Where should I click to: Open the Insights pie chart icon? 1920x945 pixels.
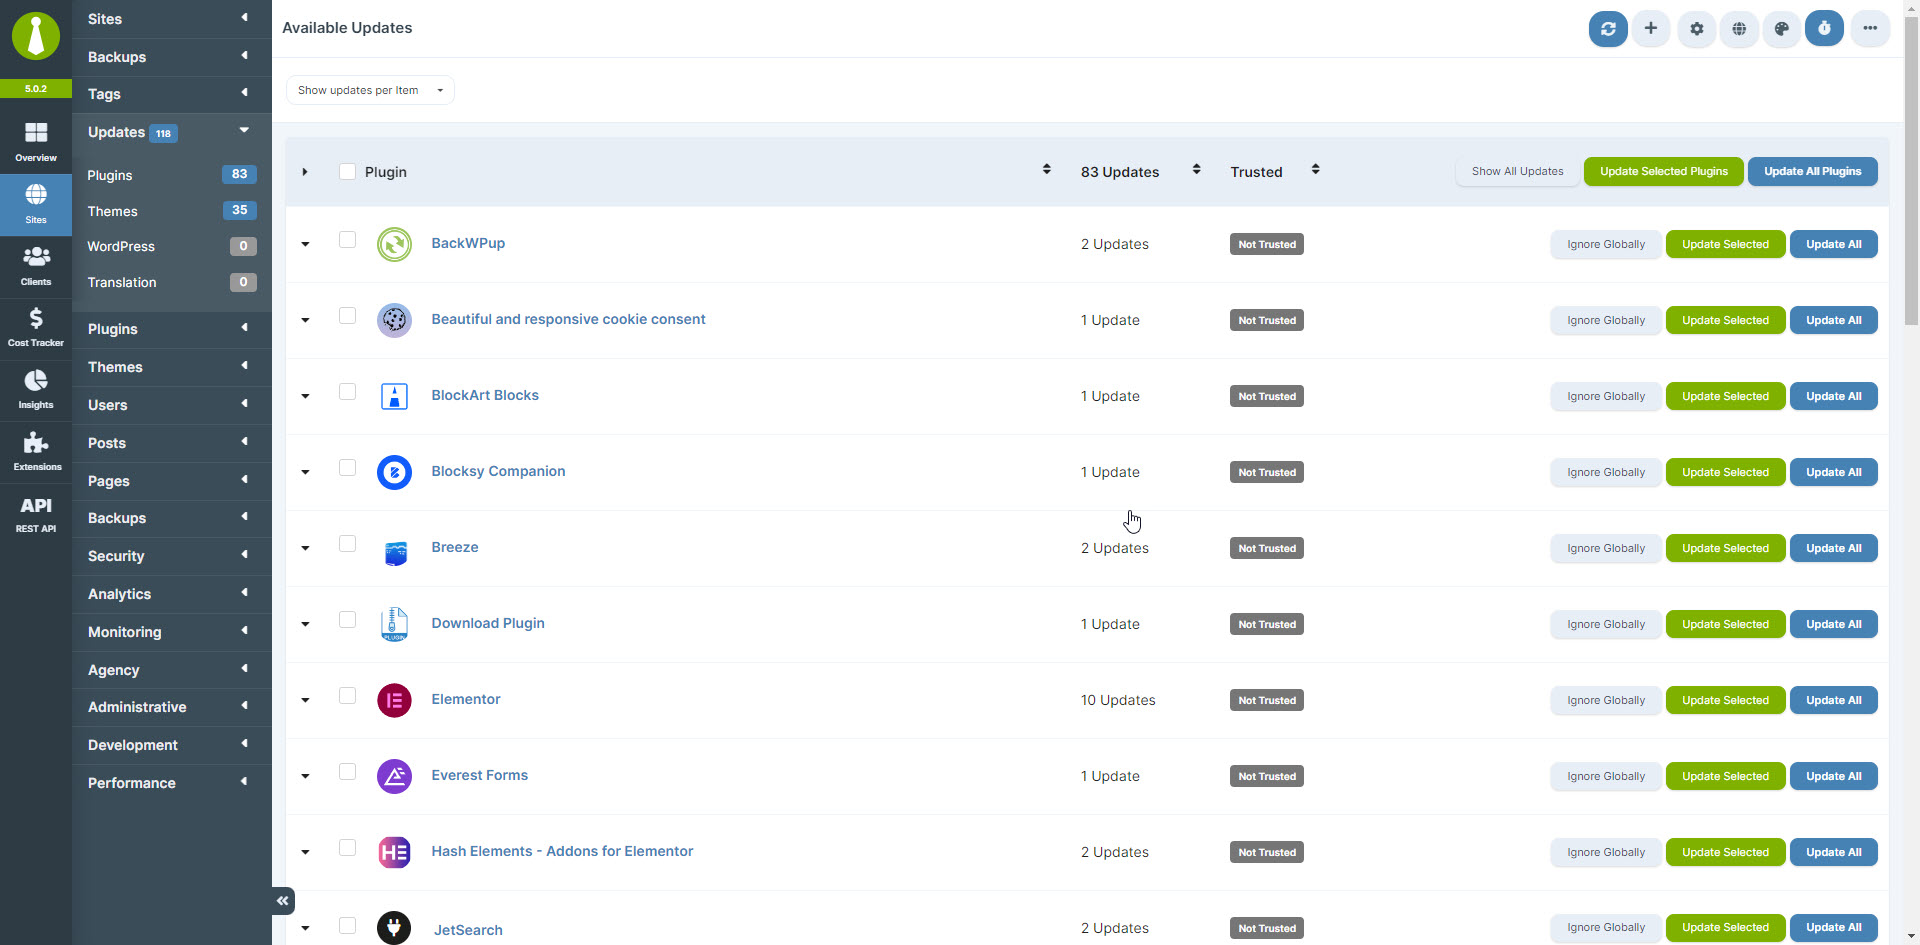pyautogui.click(x=36, y=390)
